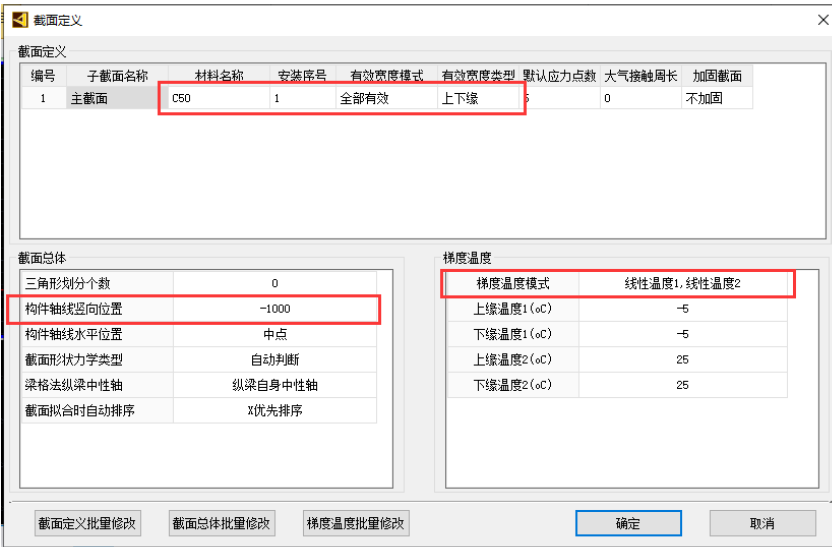Select the 不加固 reinforcement cell
The width and height of the screenshot is (836, 547).
(x=717, y=98)
